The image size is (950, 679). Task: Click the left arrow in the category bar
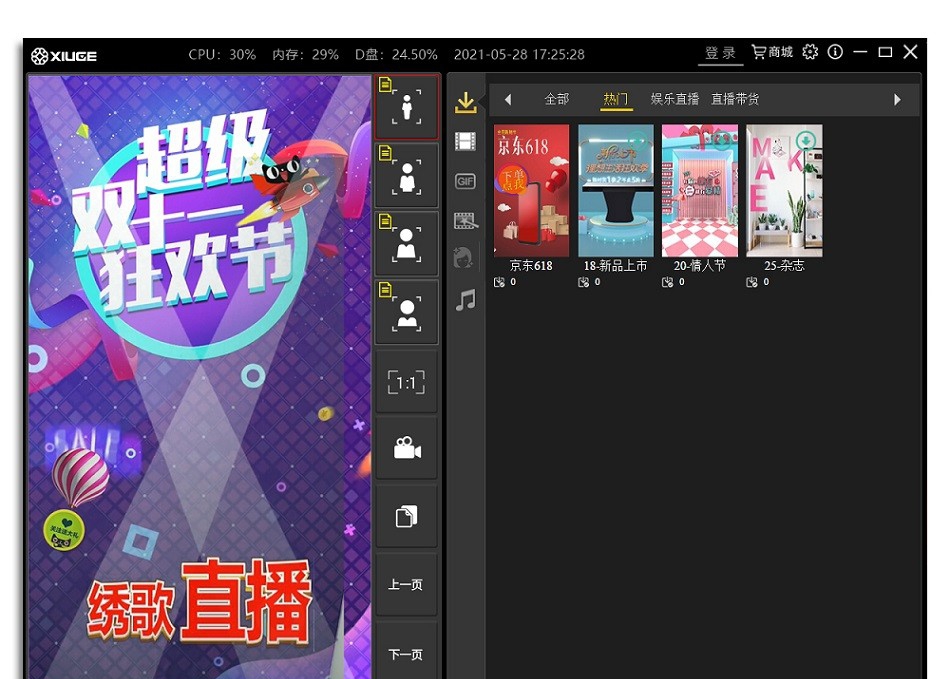coord(508,99)
